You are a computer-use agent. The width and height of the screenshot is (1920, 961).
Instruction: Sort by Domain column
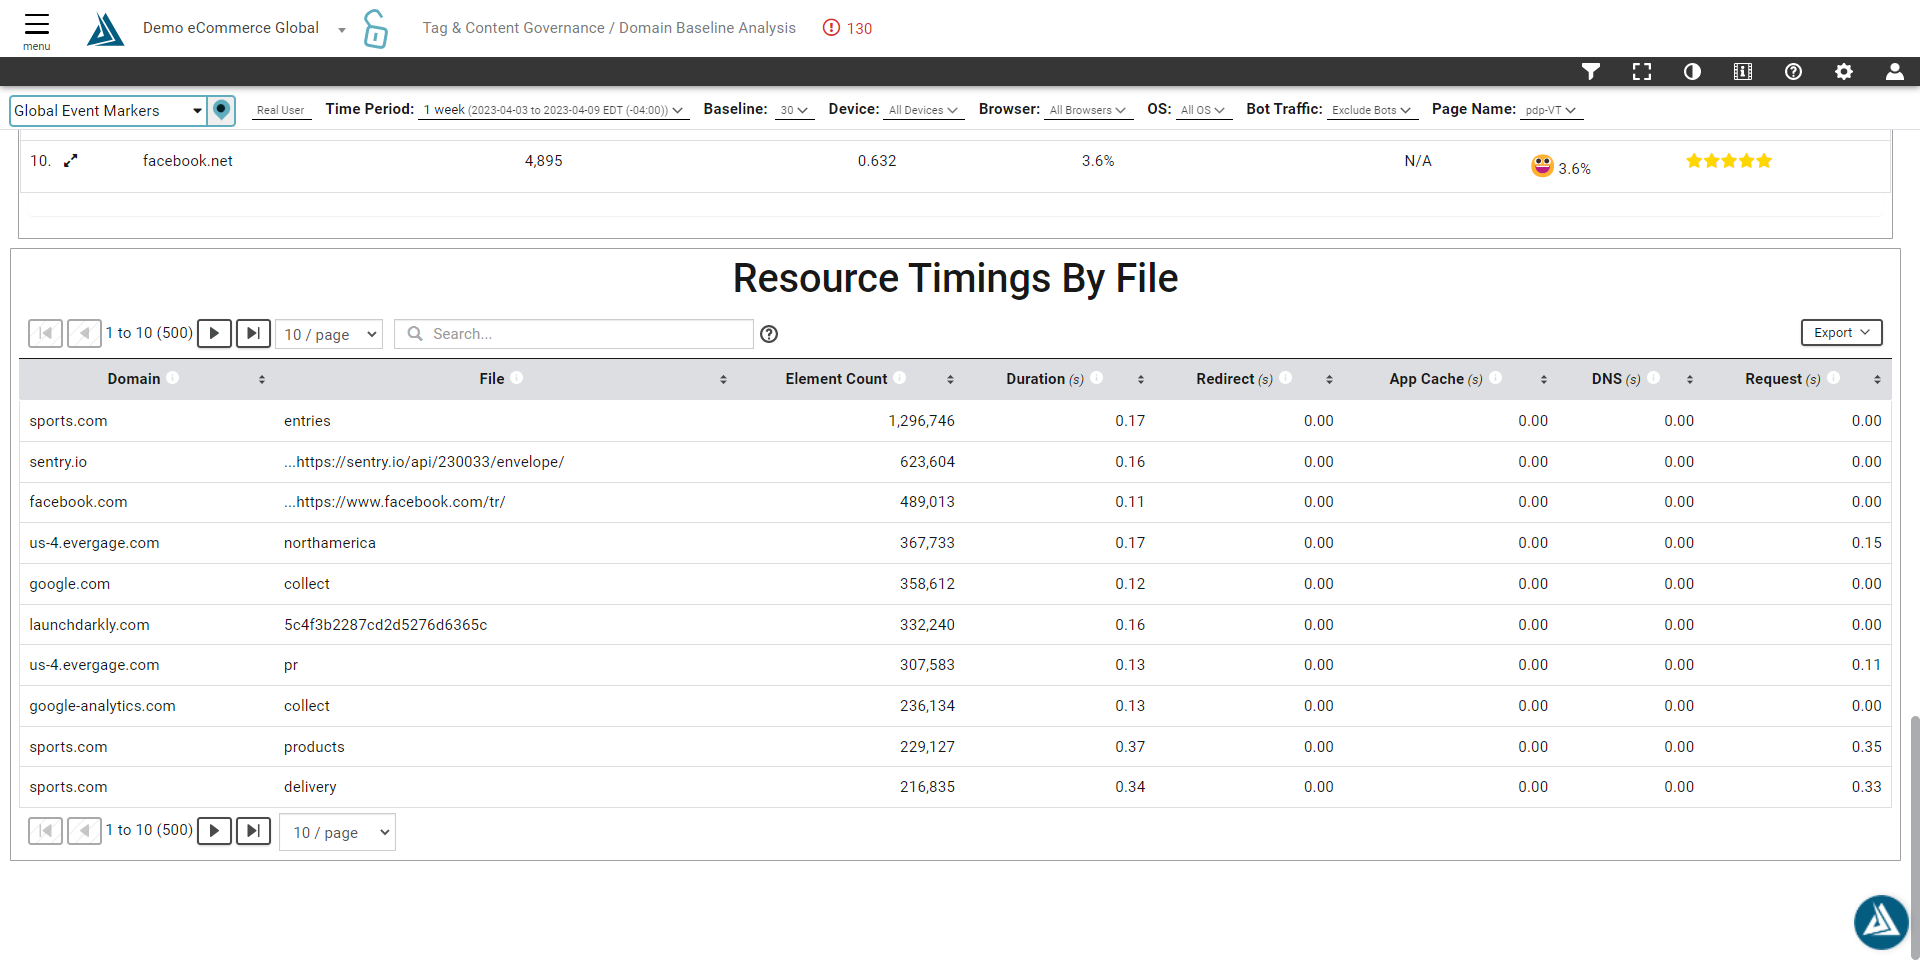coord(262,379)
